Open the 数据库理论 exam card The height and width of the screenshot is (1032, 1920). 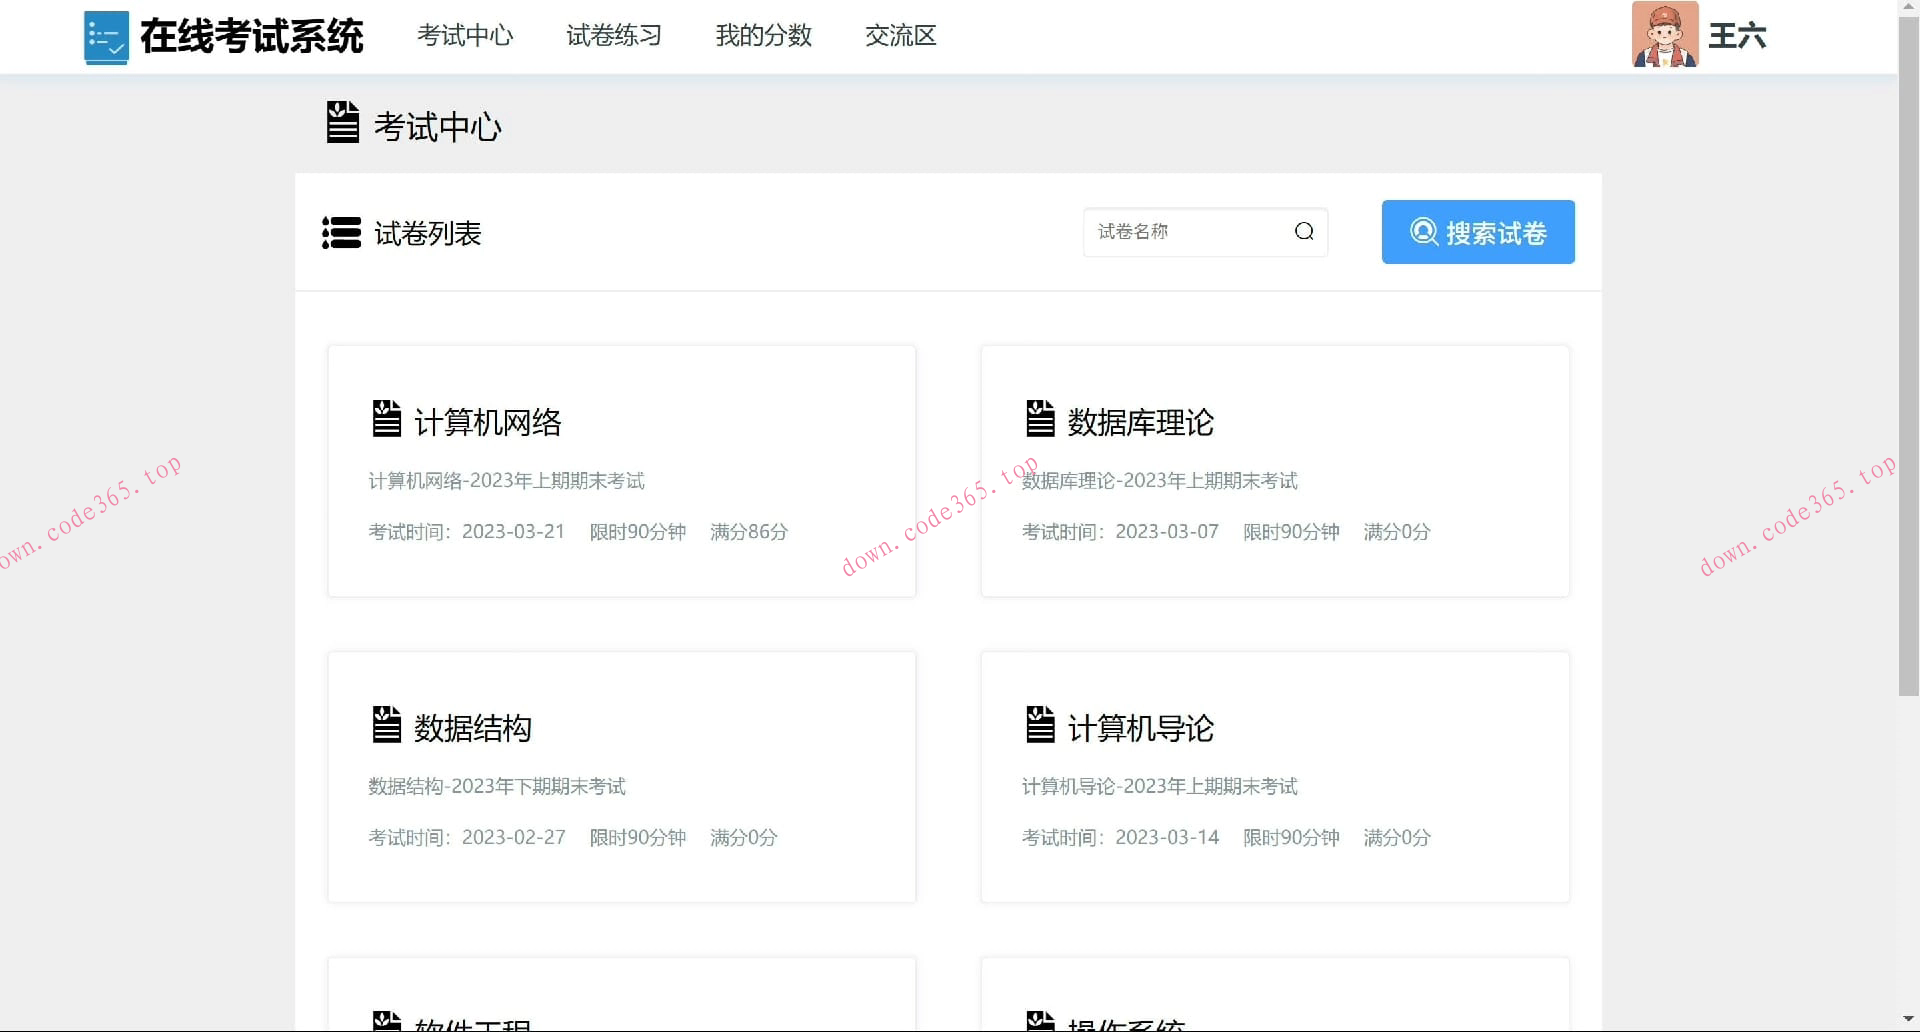tap(1274, 471)
